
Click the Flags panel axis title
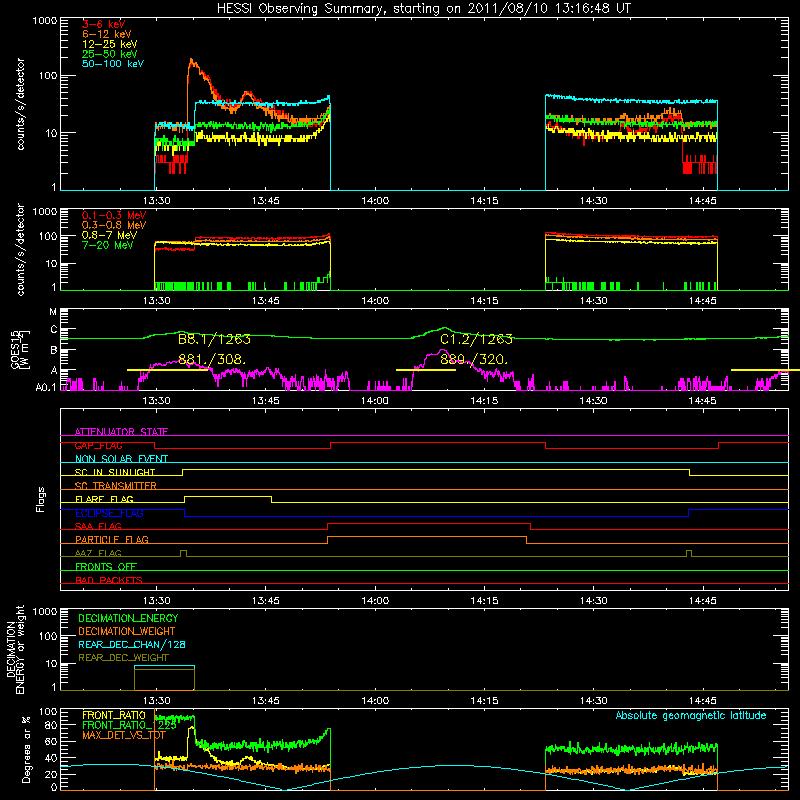click(41, 499)
